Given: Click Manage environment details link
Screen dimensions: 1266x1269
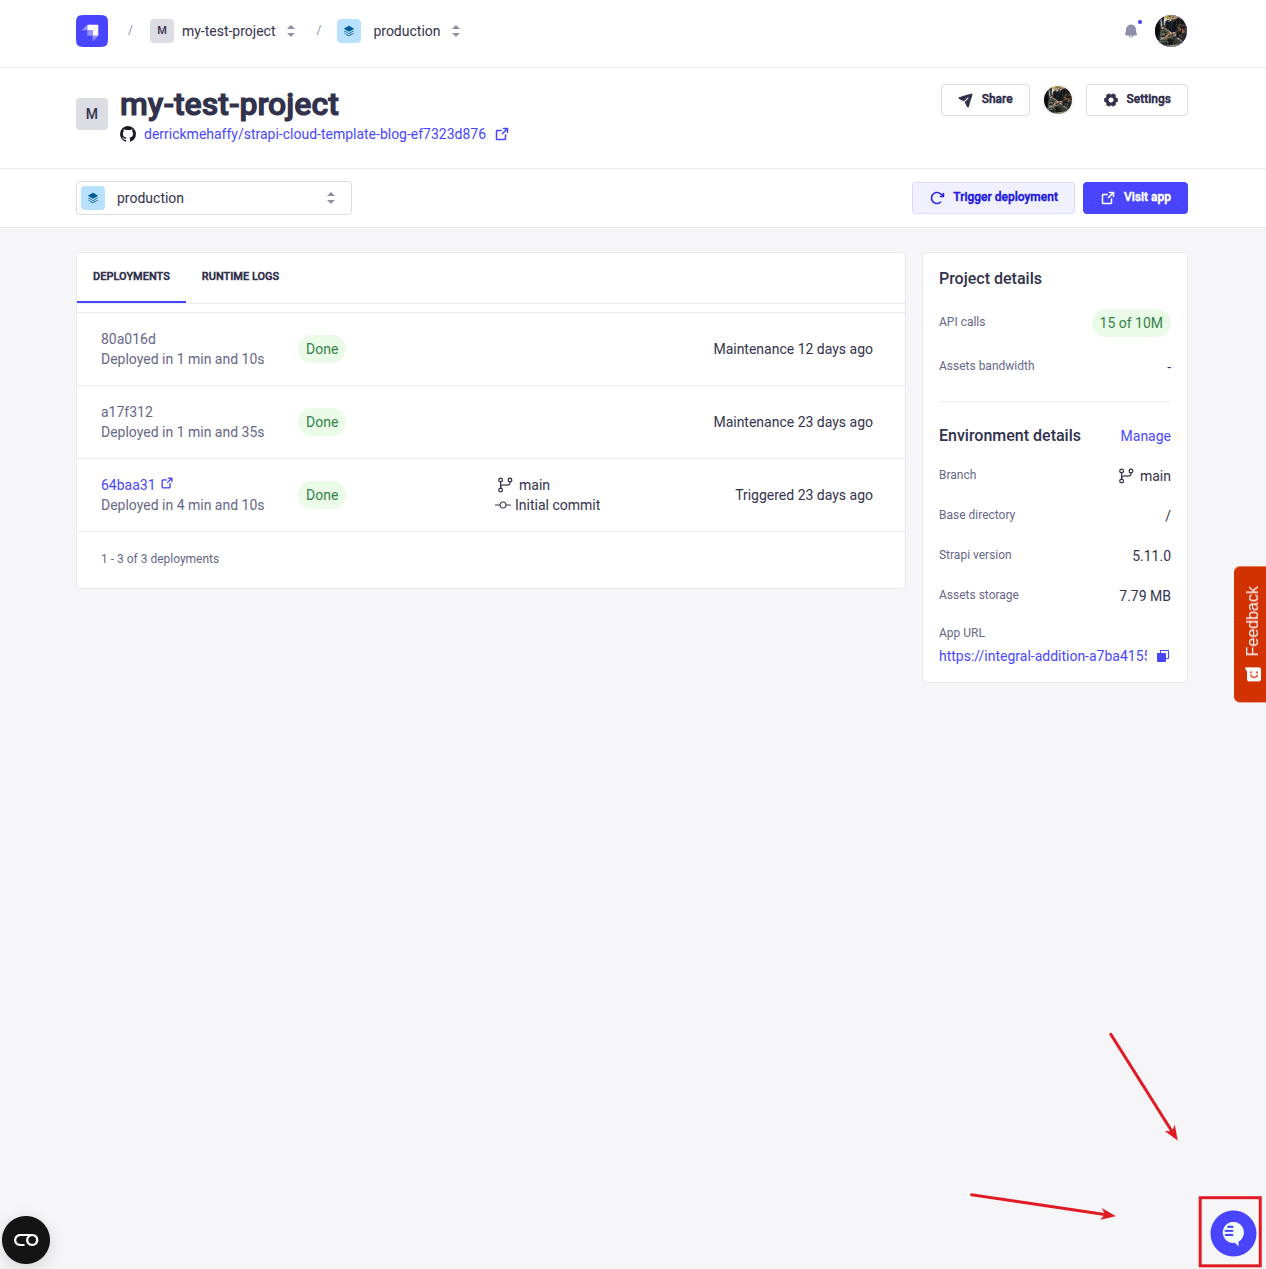Looking at the screenshot, I should click(x=1145, y=436).
